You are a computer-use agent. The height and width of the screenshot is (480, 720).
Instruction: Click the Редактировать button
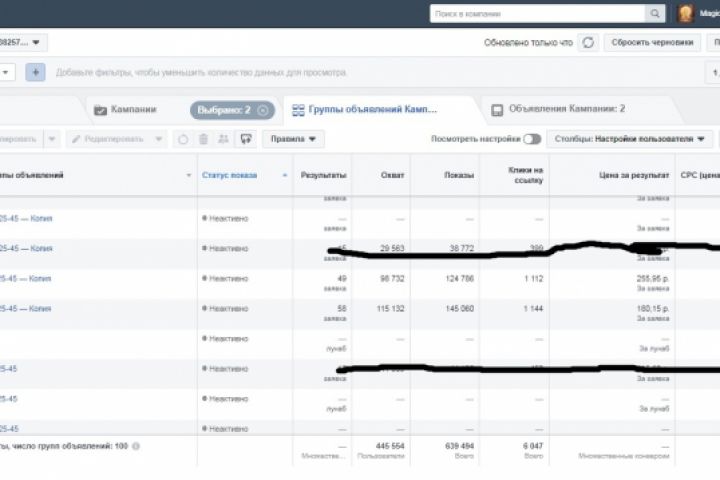108,139
